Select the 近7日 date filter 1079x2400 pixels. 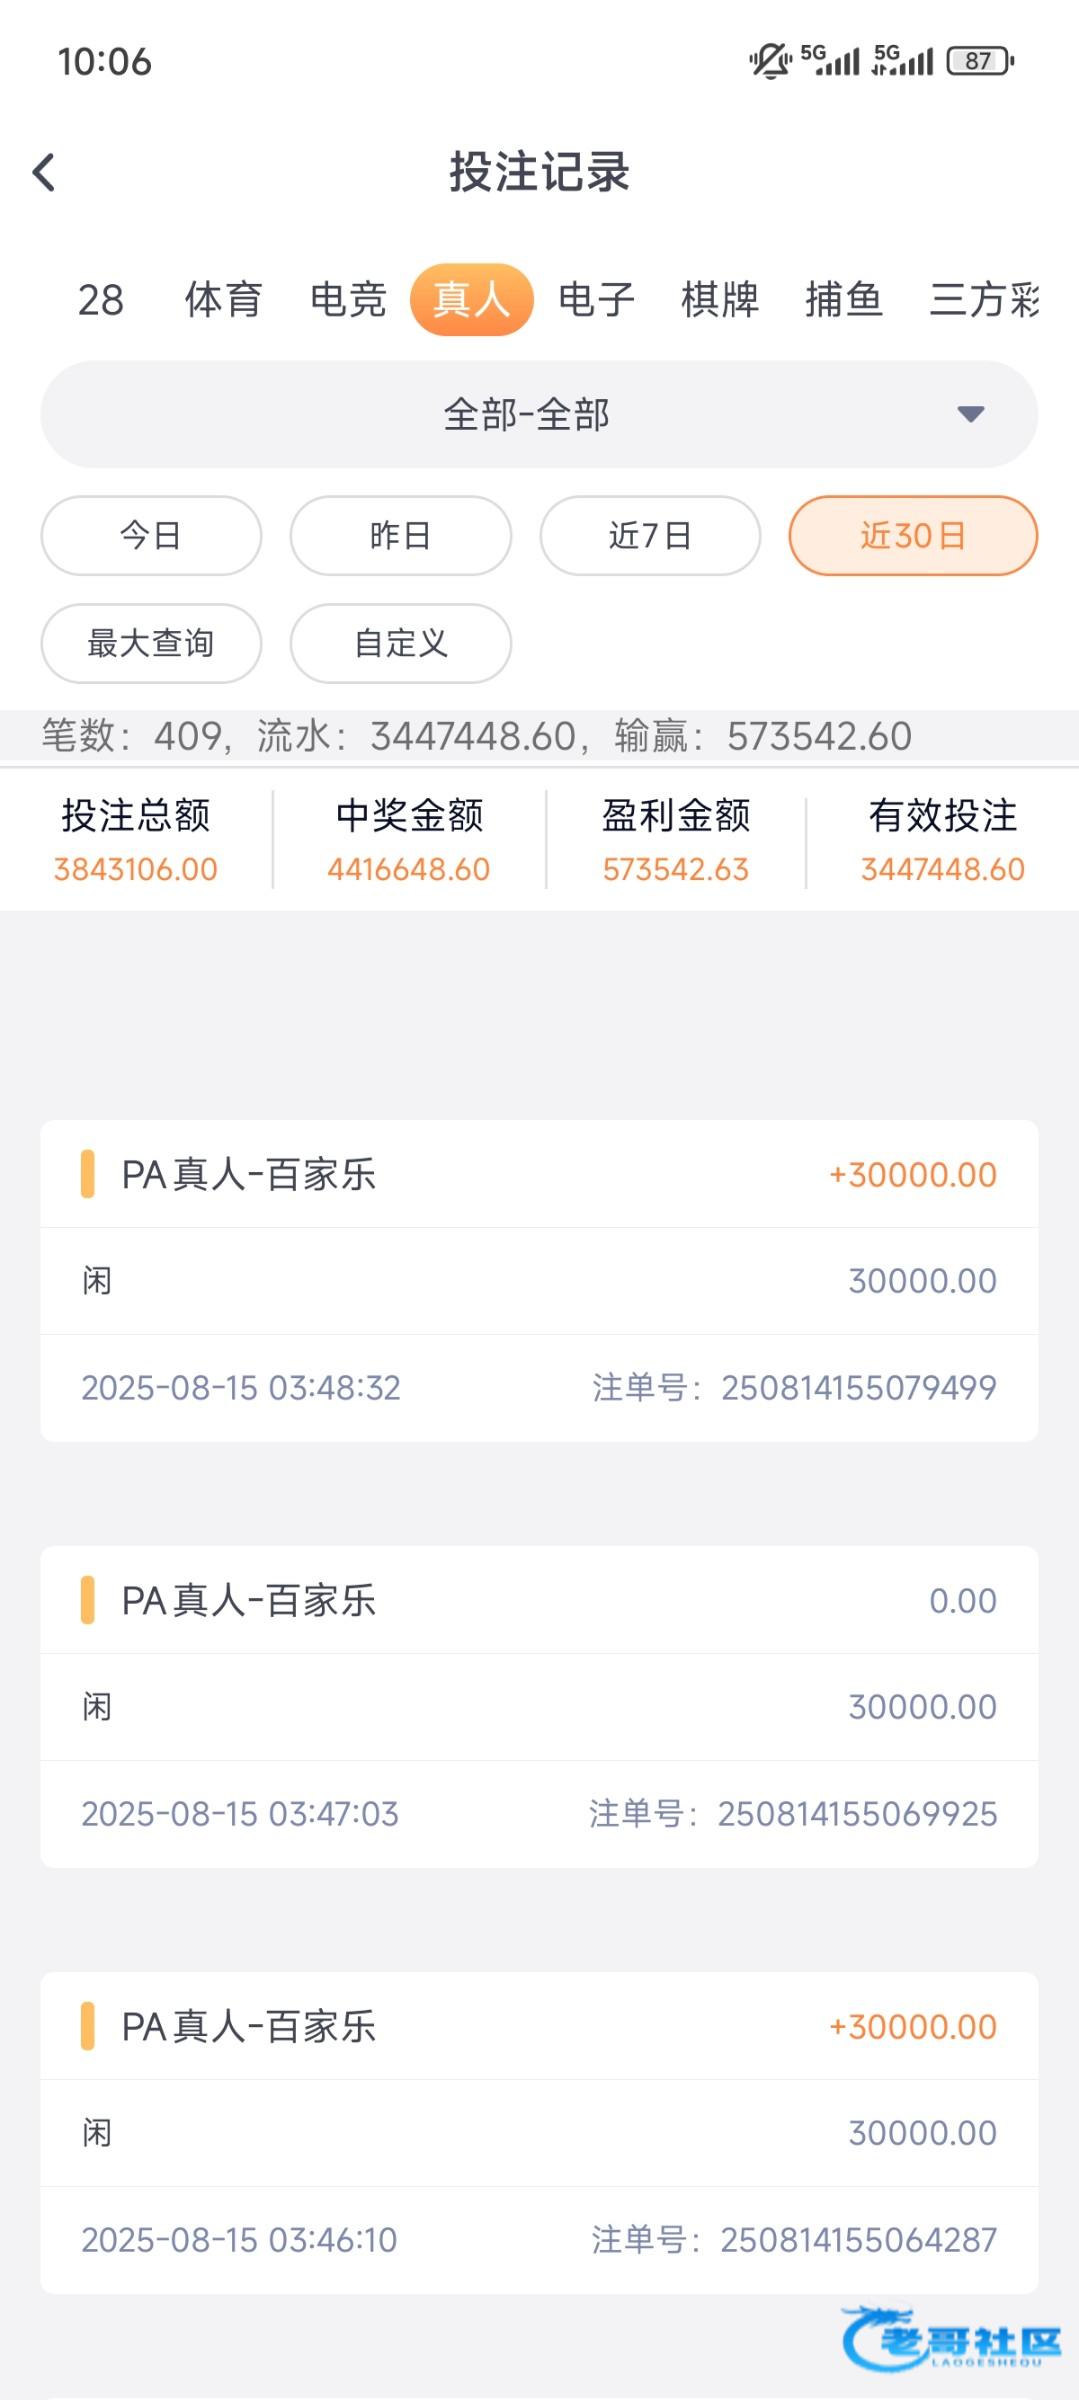coord(650,536)
